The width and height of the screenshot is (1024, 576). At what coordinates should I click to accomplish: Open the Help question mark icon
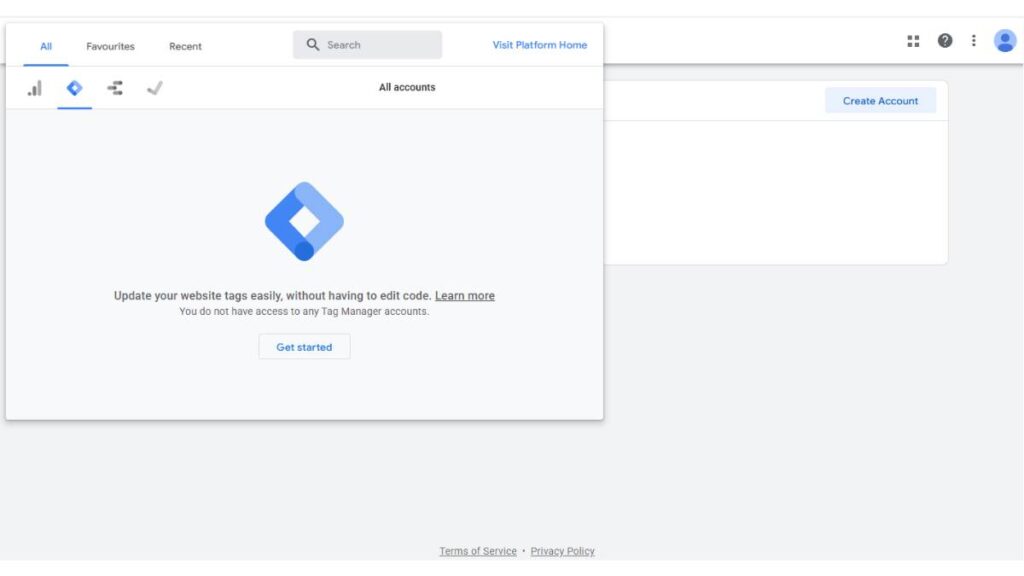tap(944, 41)
